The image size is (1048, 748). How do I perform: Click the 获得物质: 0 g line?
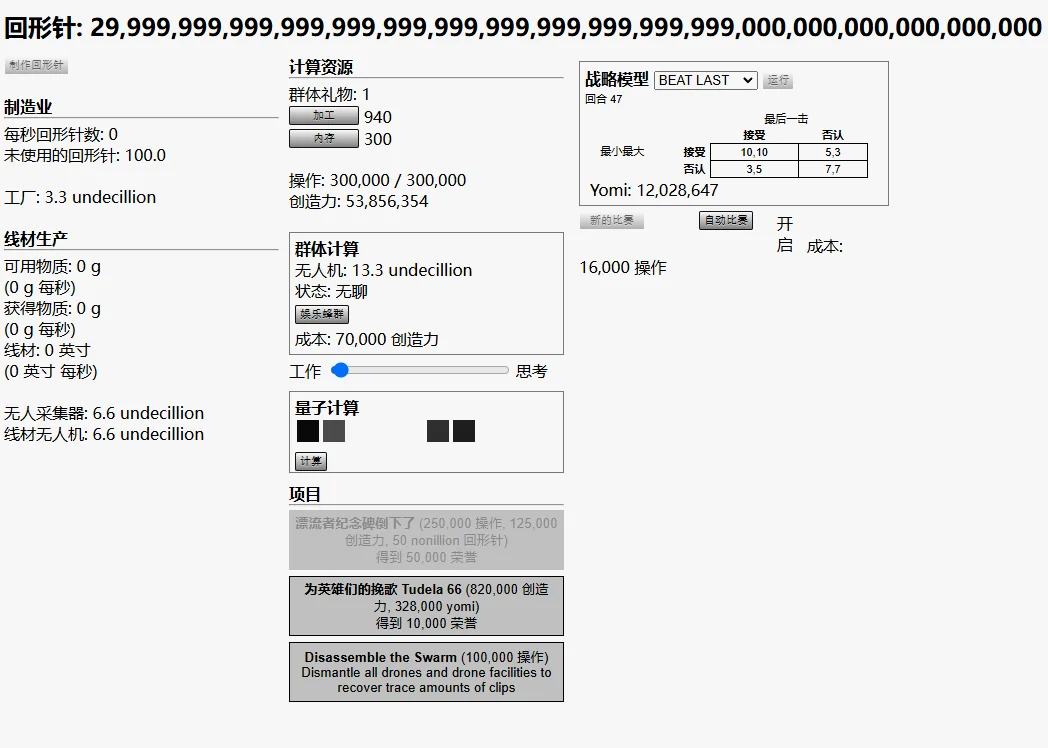click(53, 308)
